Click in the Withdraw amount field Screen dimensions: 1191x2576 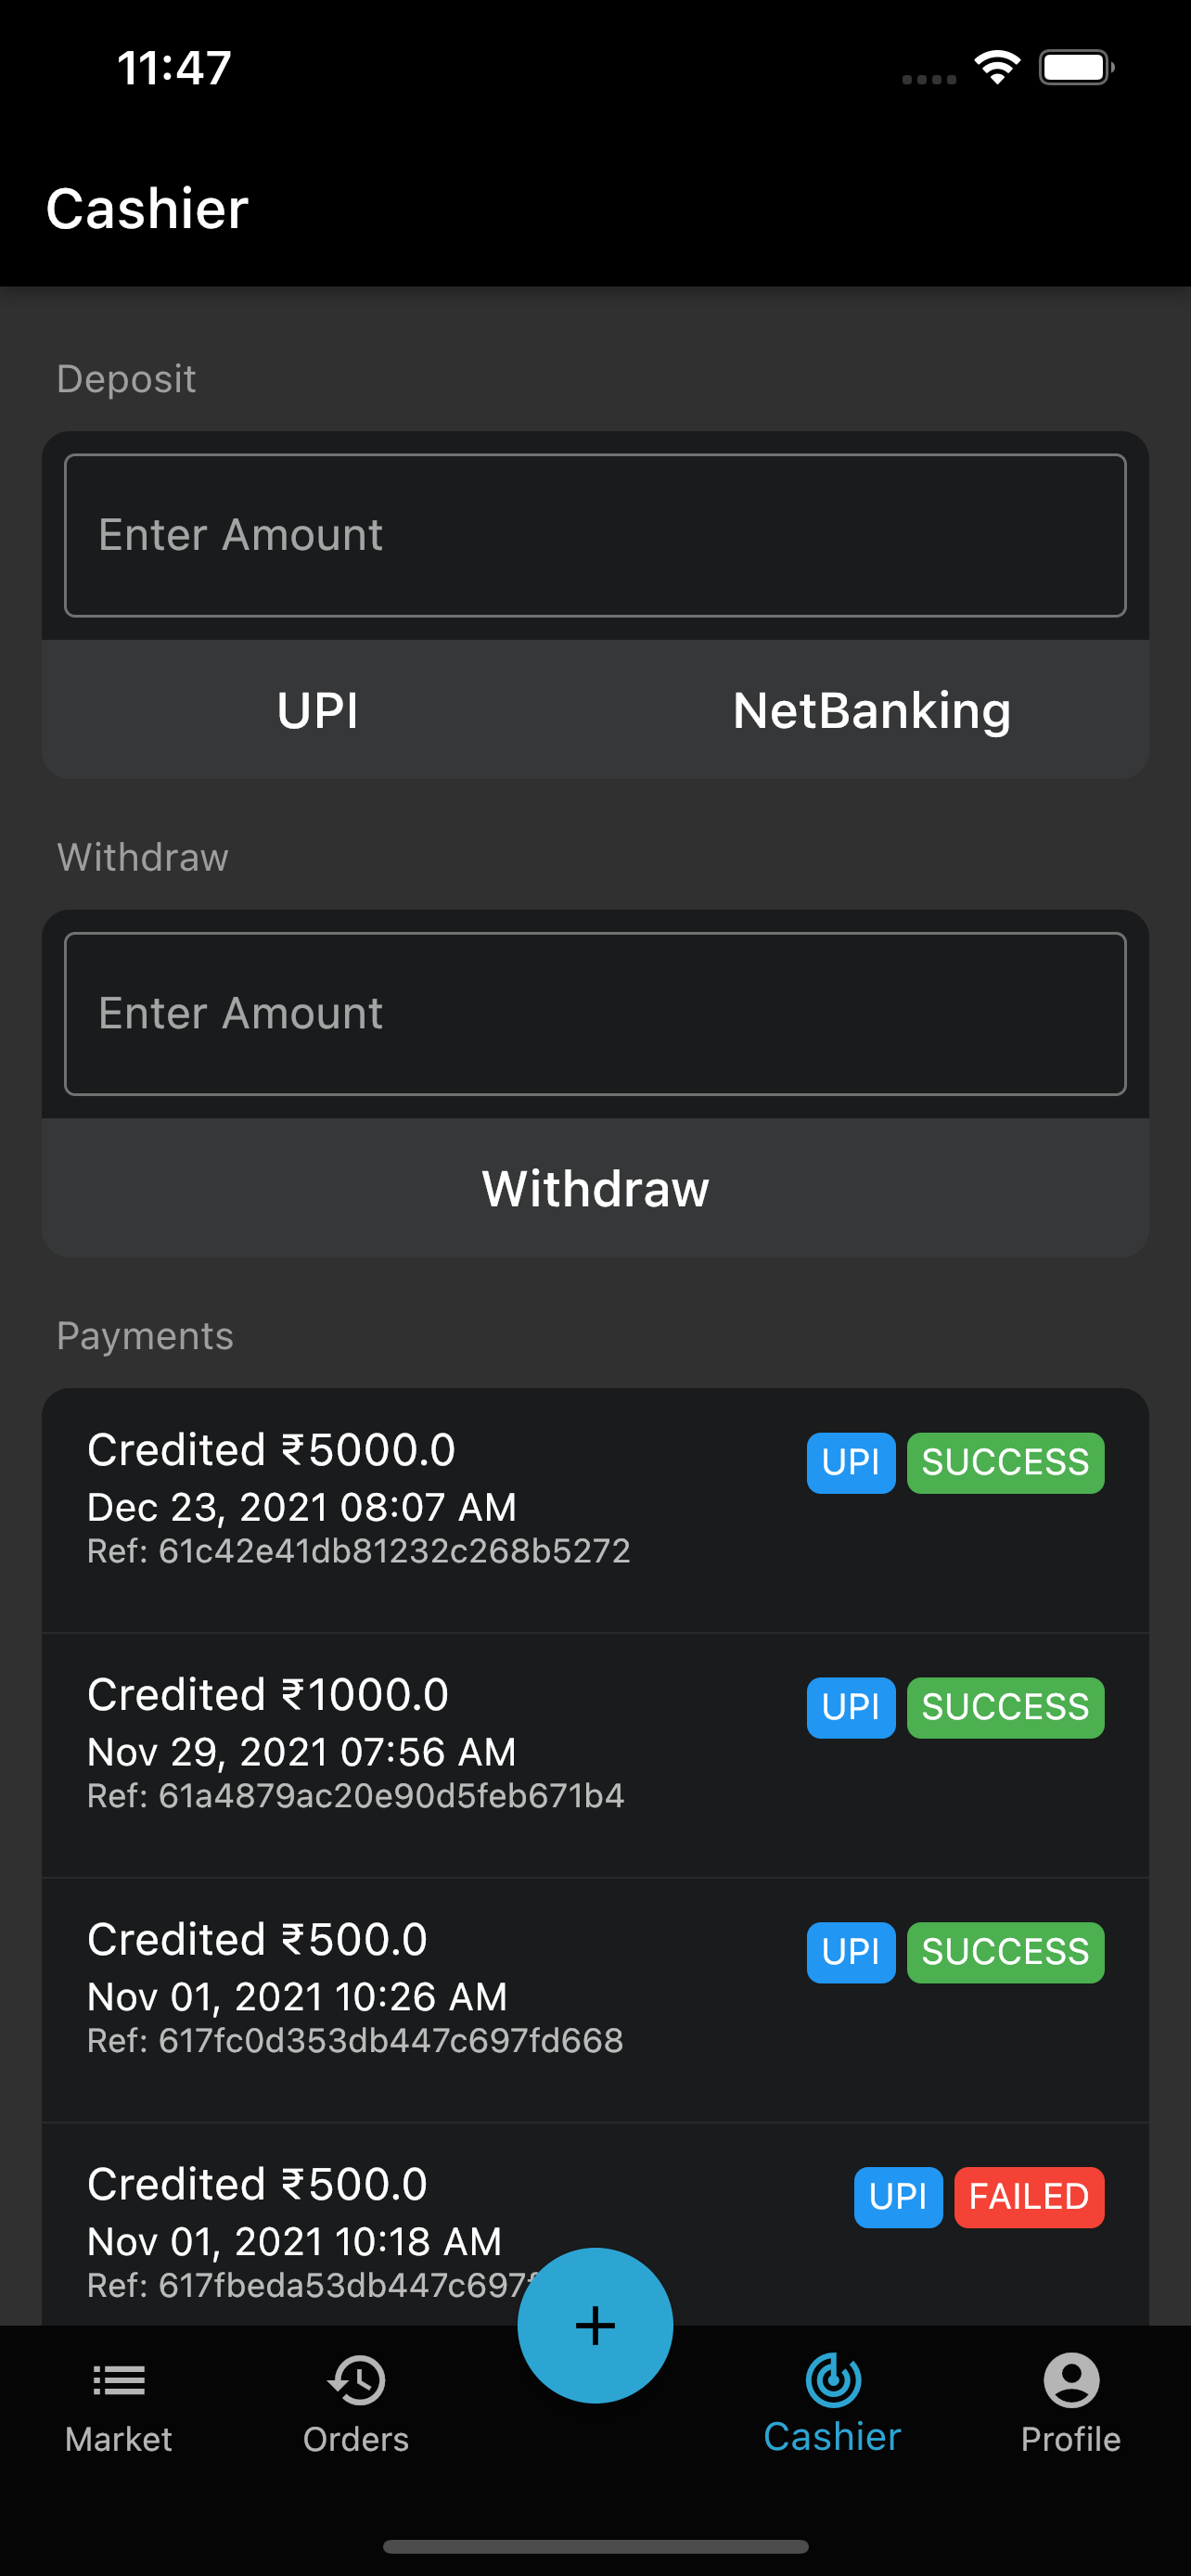595,1014
